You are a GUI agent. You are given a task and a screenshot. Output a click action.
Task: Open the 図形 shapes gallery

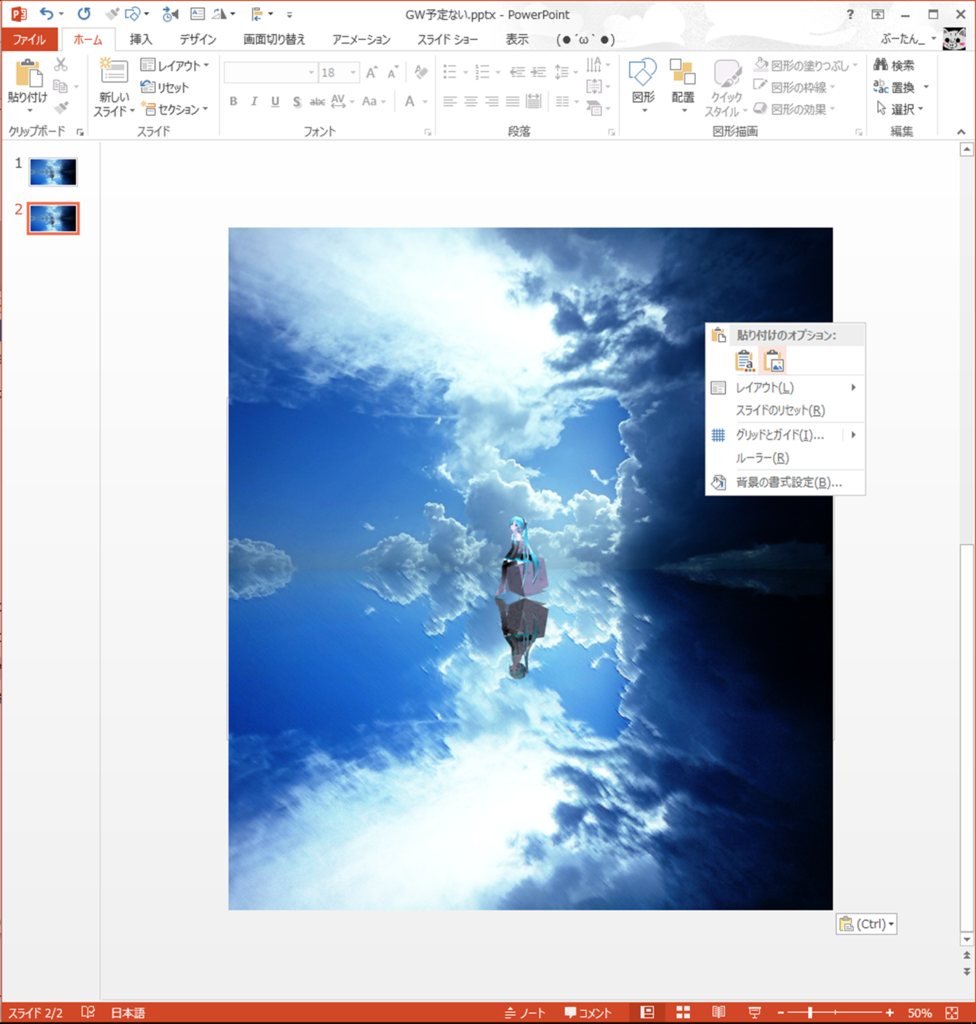643,86
